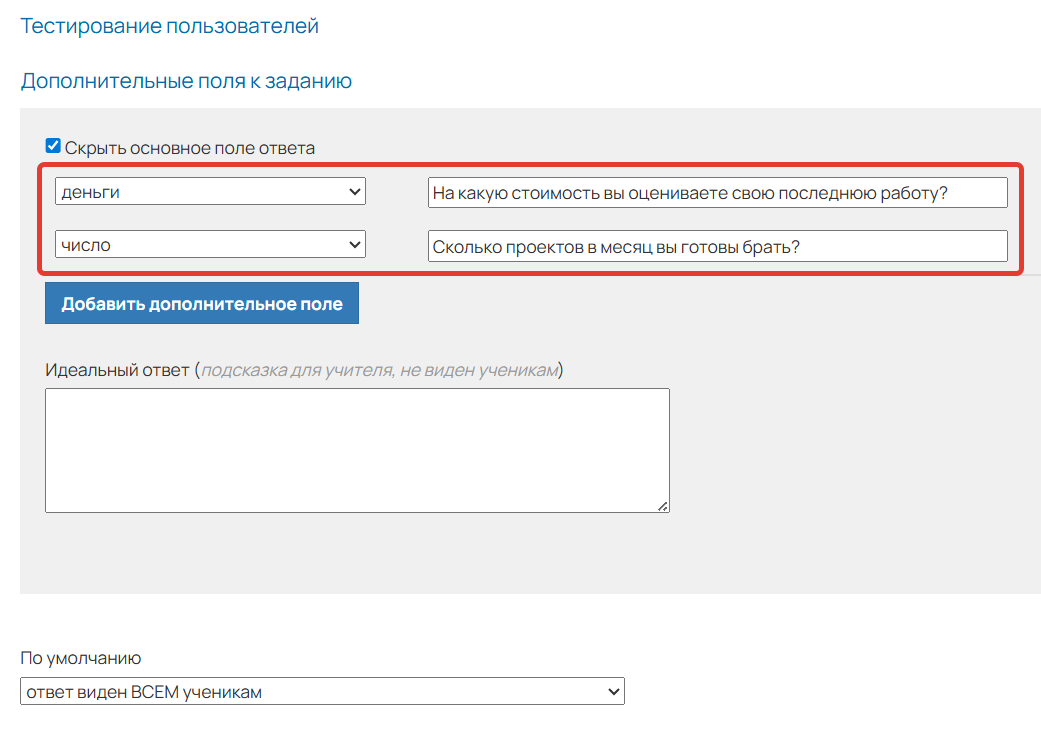Screen dimensions: 1041x730
Task: Click the "Дополнительные поля к заданию" heading
Action: coord(186,81)
